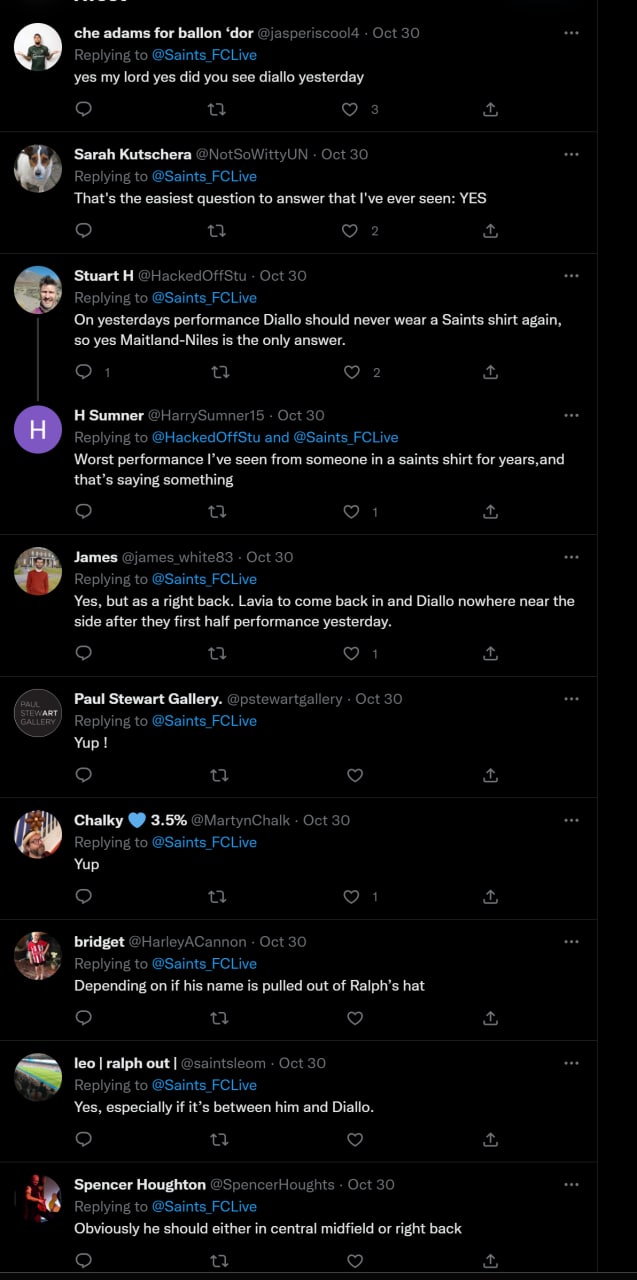Open Spencer Houghton's profile name
The height and width of the screenshot is (1280, 637).
point(139,1184)
